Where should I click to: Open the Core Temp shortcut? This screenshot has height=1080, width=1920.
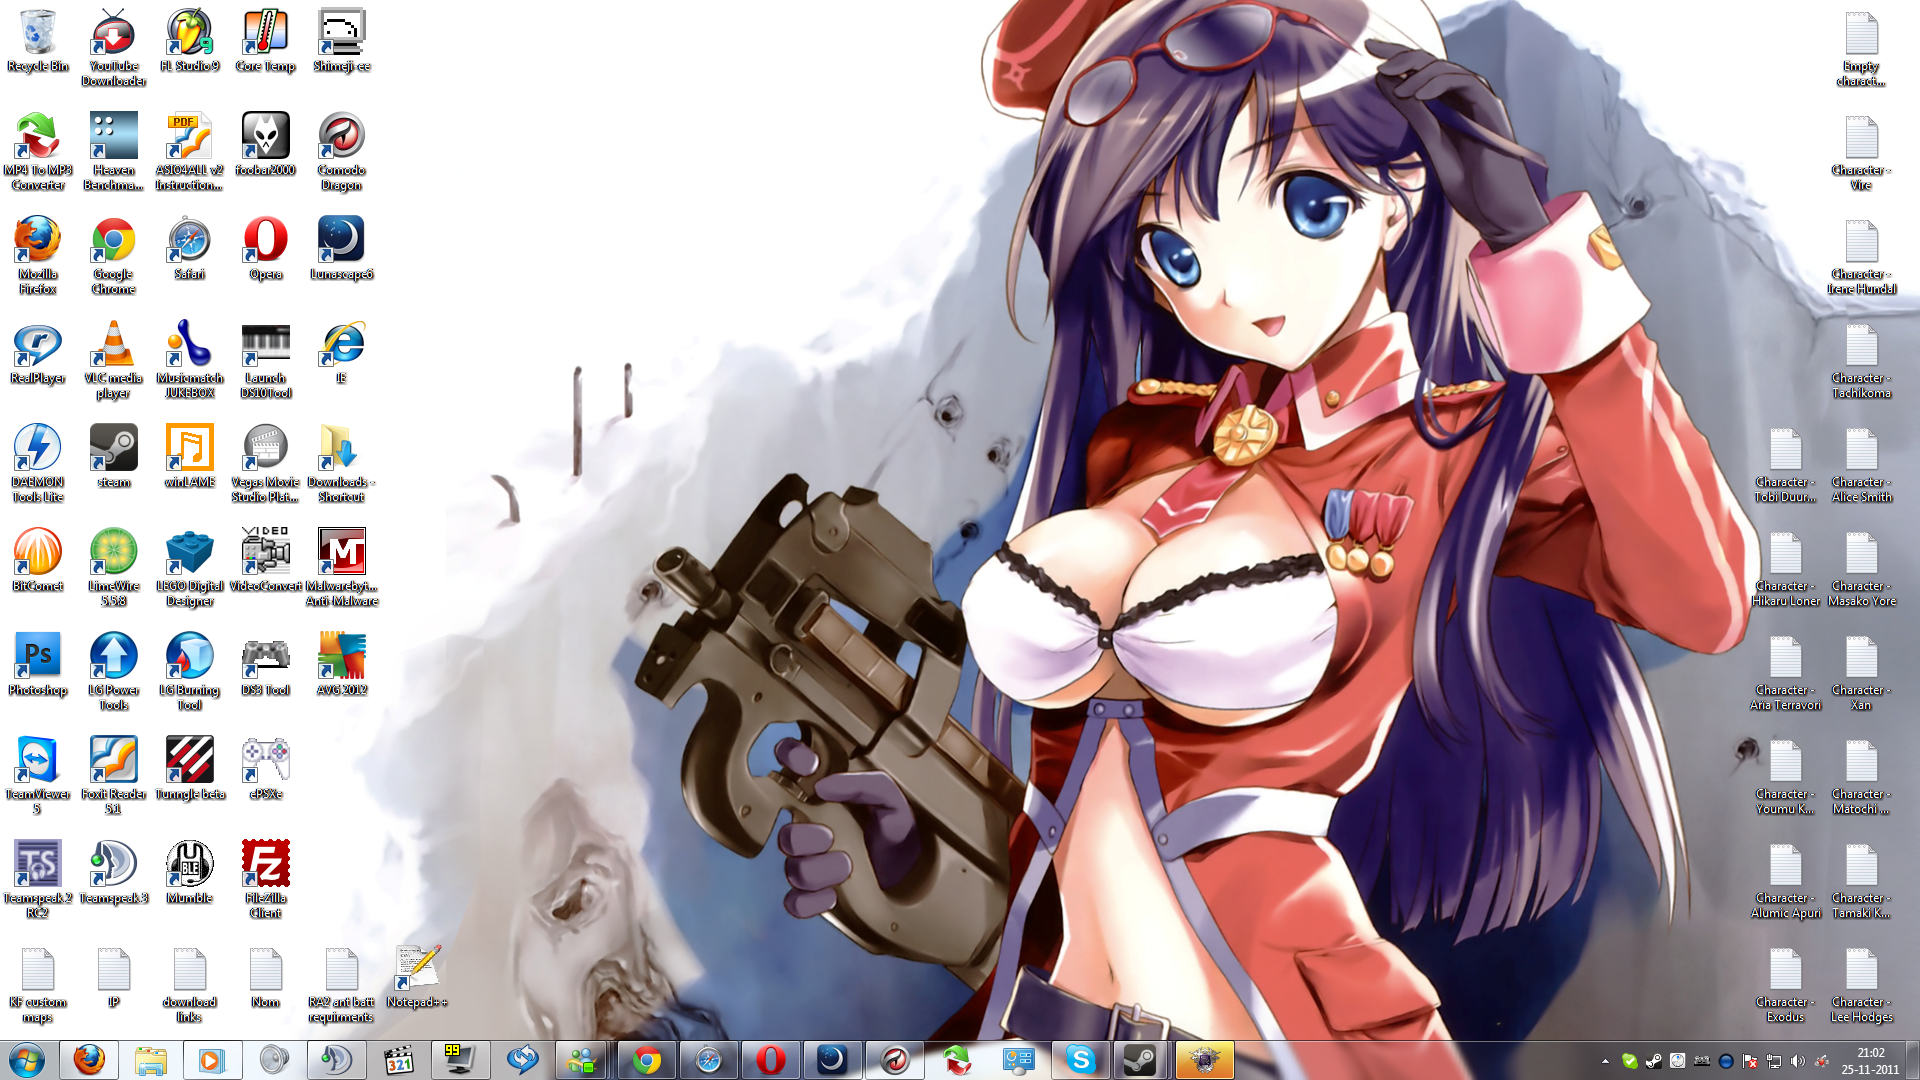point(266,42)
